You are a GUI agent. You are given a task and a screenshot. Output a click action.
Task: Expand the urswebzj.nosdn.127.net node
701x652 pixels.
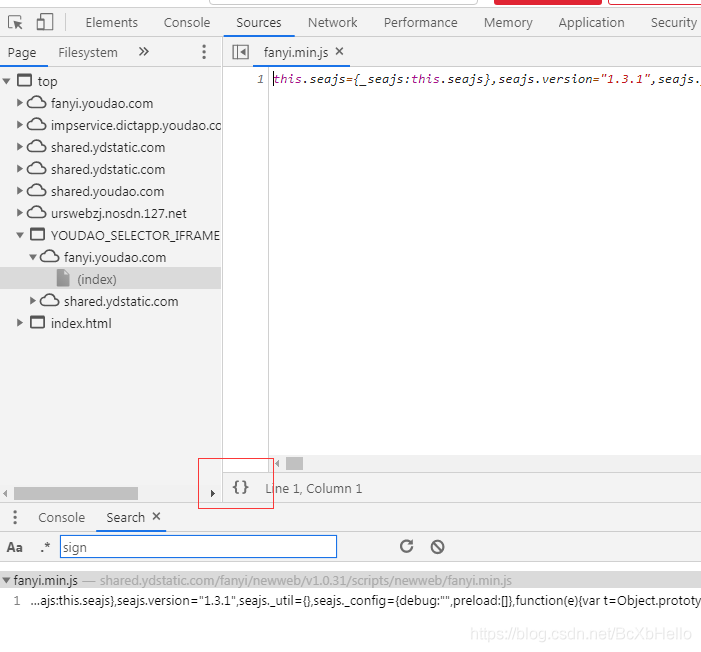[x=19, y=212]
